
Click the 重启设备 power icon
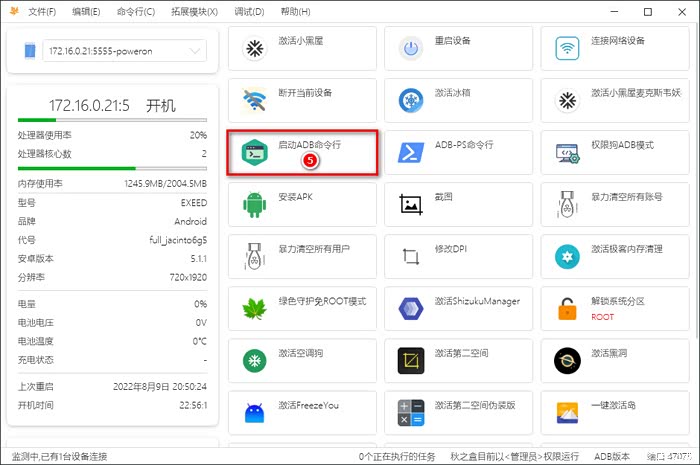[x=411, y=48]
